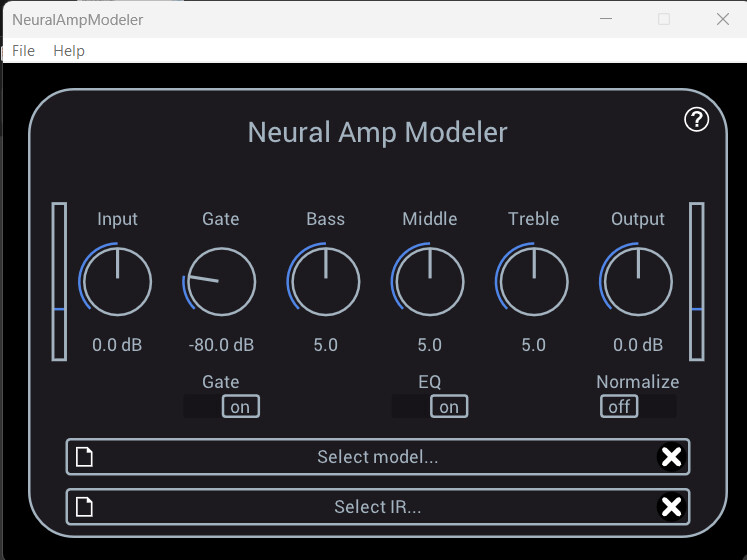This screenshot has height=560, width=747.
Task: Click the Treble knob
Action: pyautogui.click(x=534, y=281)
